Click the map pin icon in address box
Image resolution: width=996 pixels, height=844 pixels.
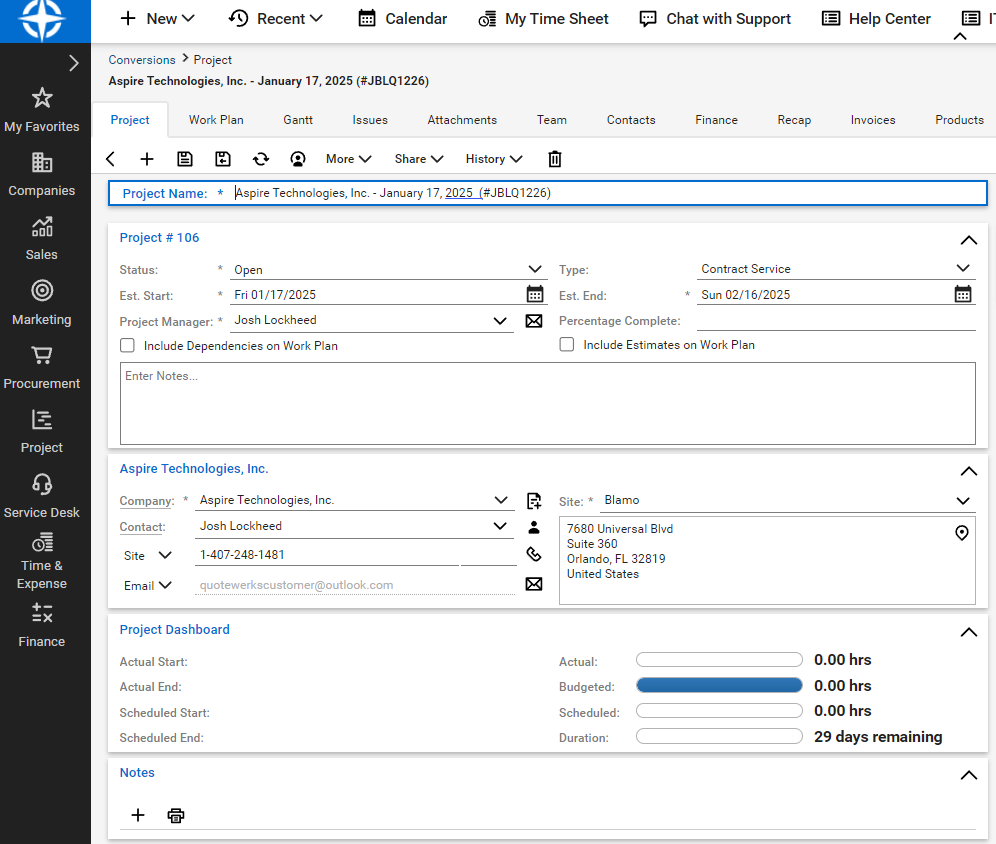click(x=962, y=533)
